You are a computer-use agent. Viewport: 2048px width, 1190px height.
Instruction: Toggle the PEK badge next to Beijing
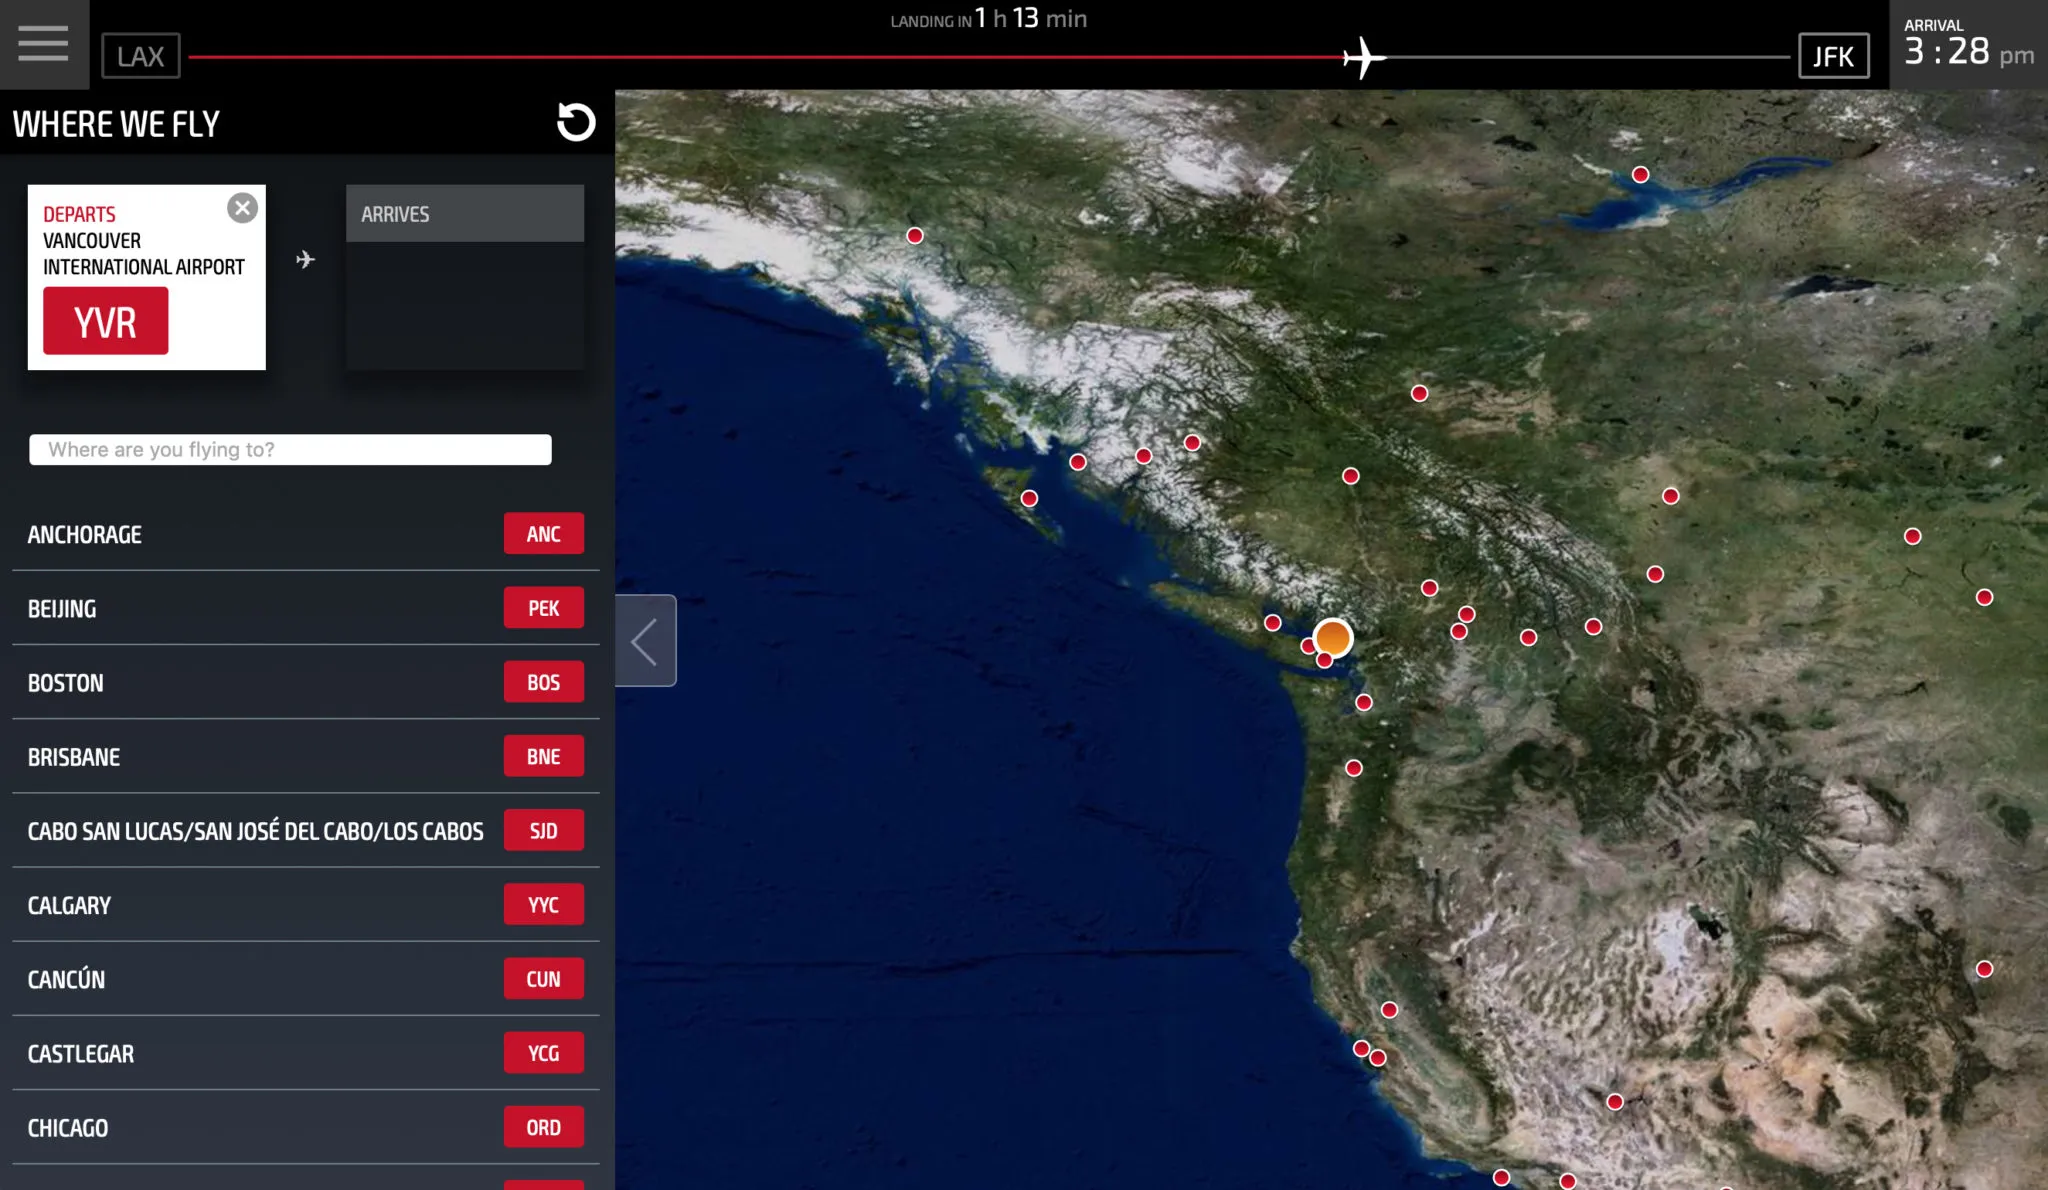click(543, 607)
